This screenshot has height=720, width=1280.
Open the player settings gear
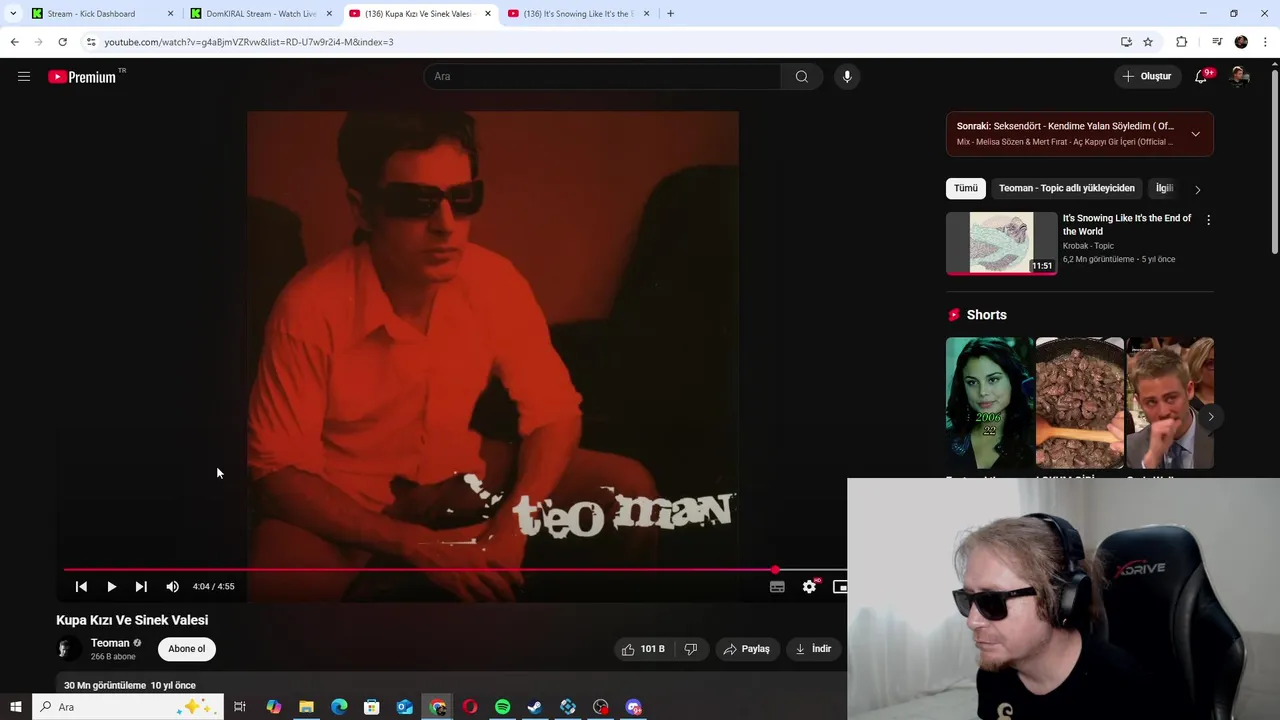(x=809, y=587)
